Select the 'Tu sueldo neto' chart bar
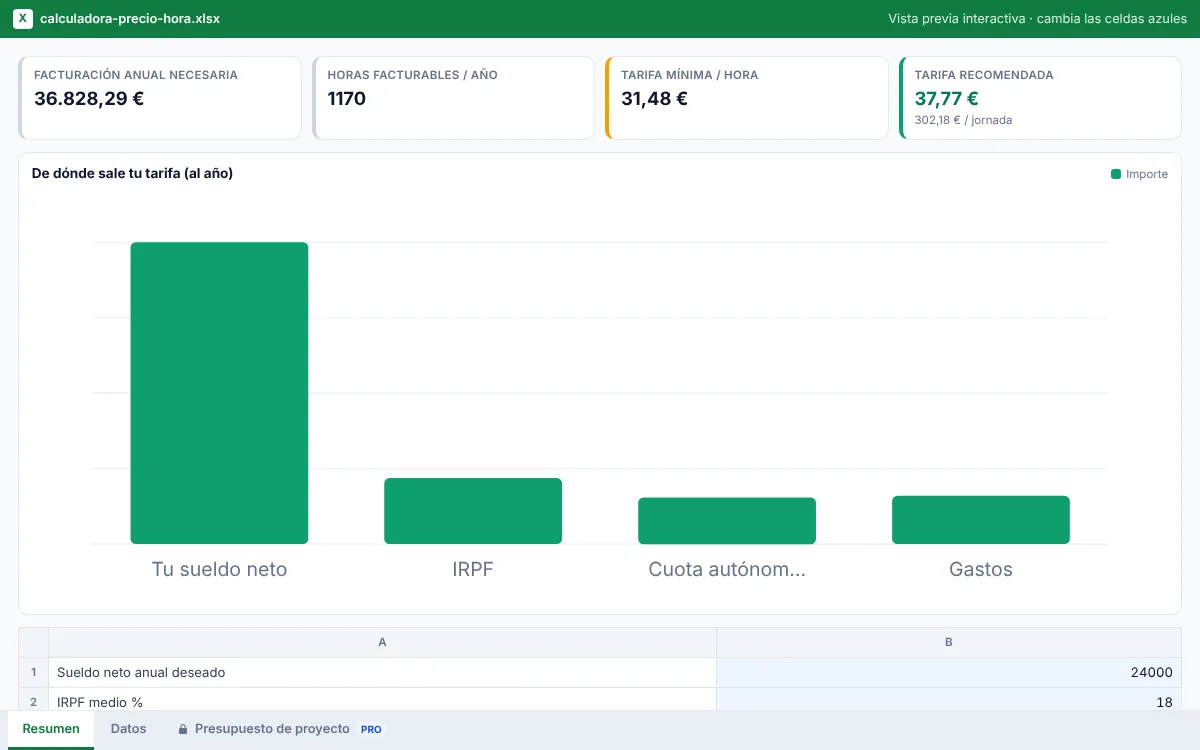 (219, 393)
